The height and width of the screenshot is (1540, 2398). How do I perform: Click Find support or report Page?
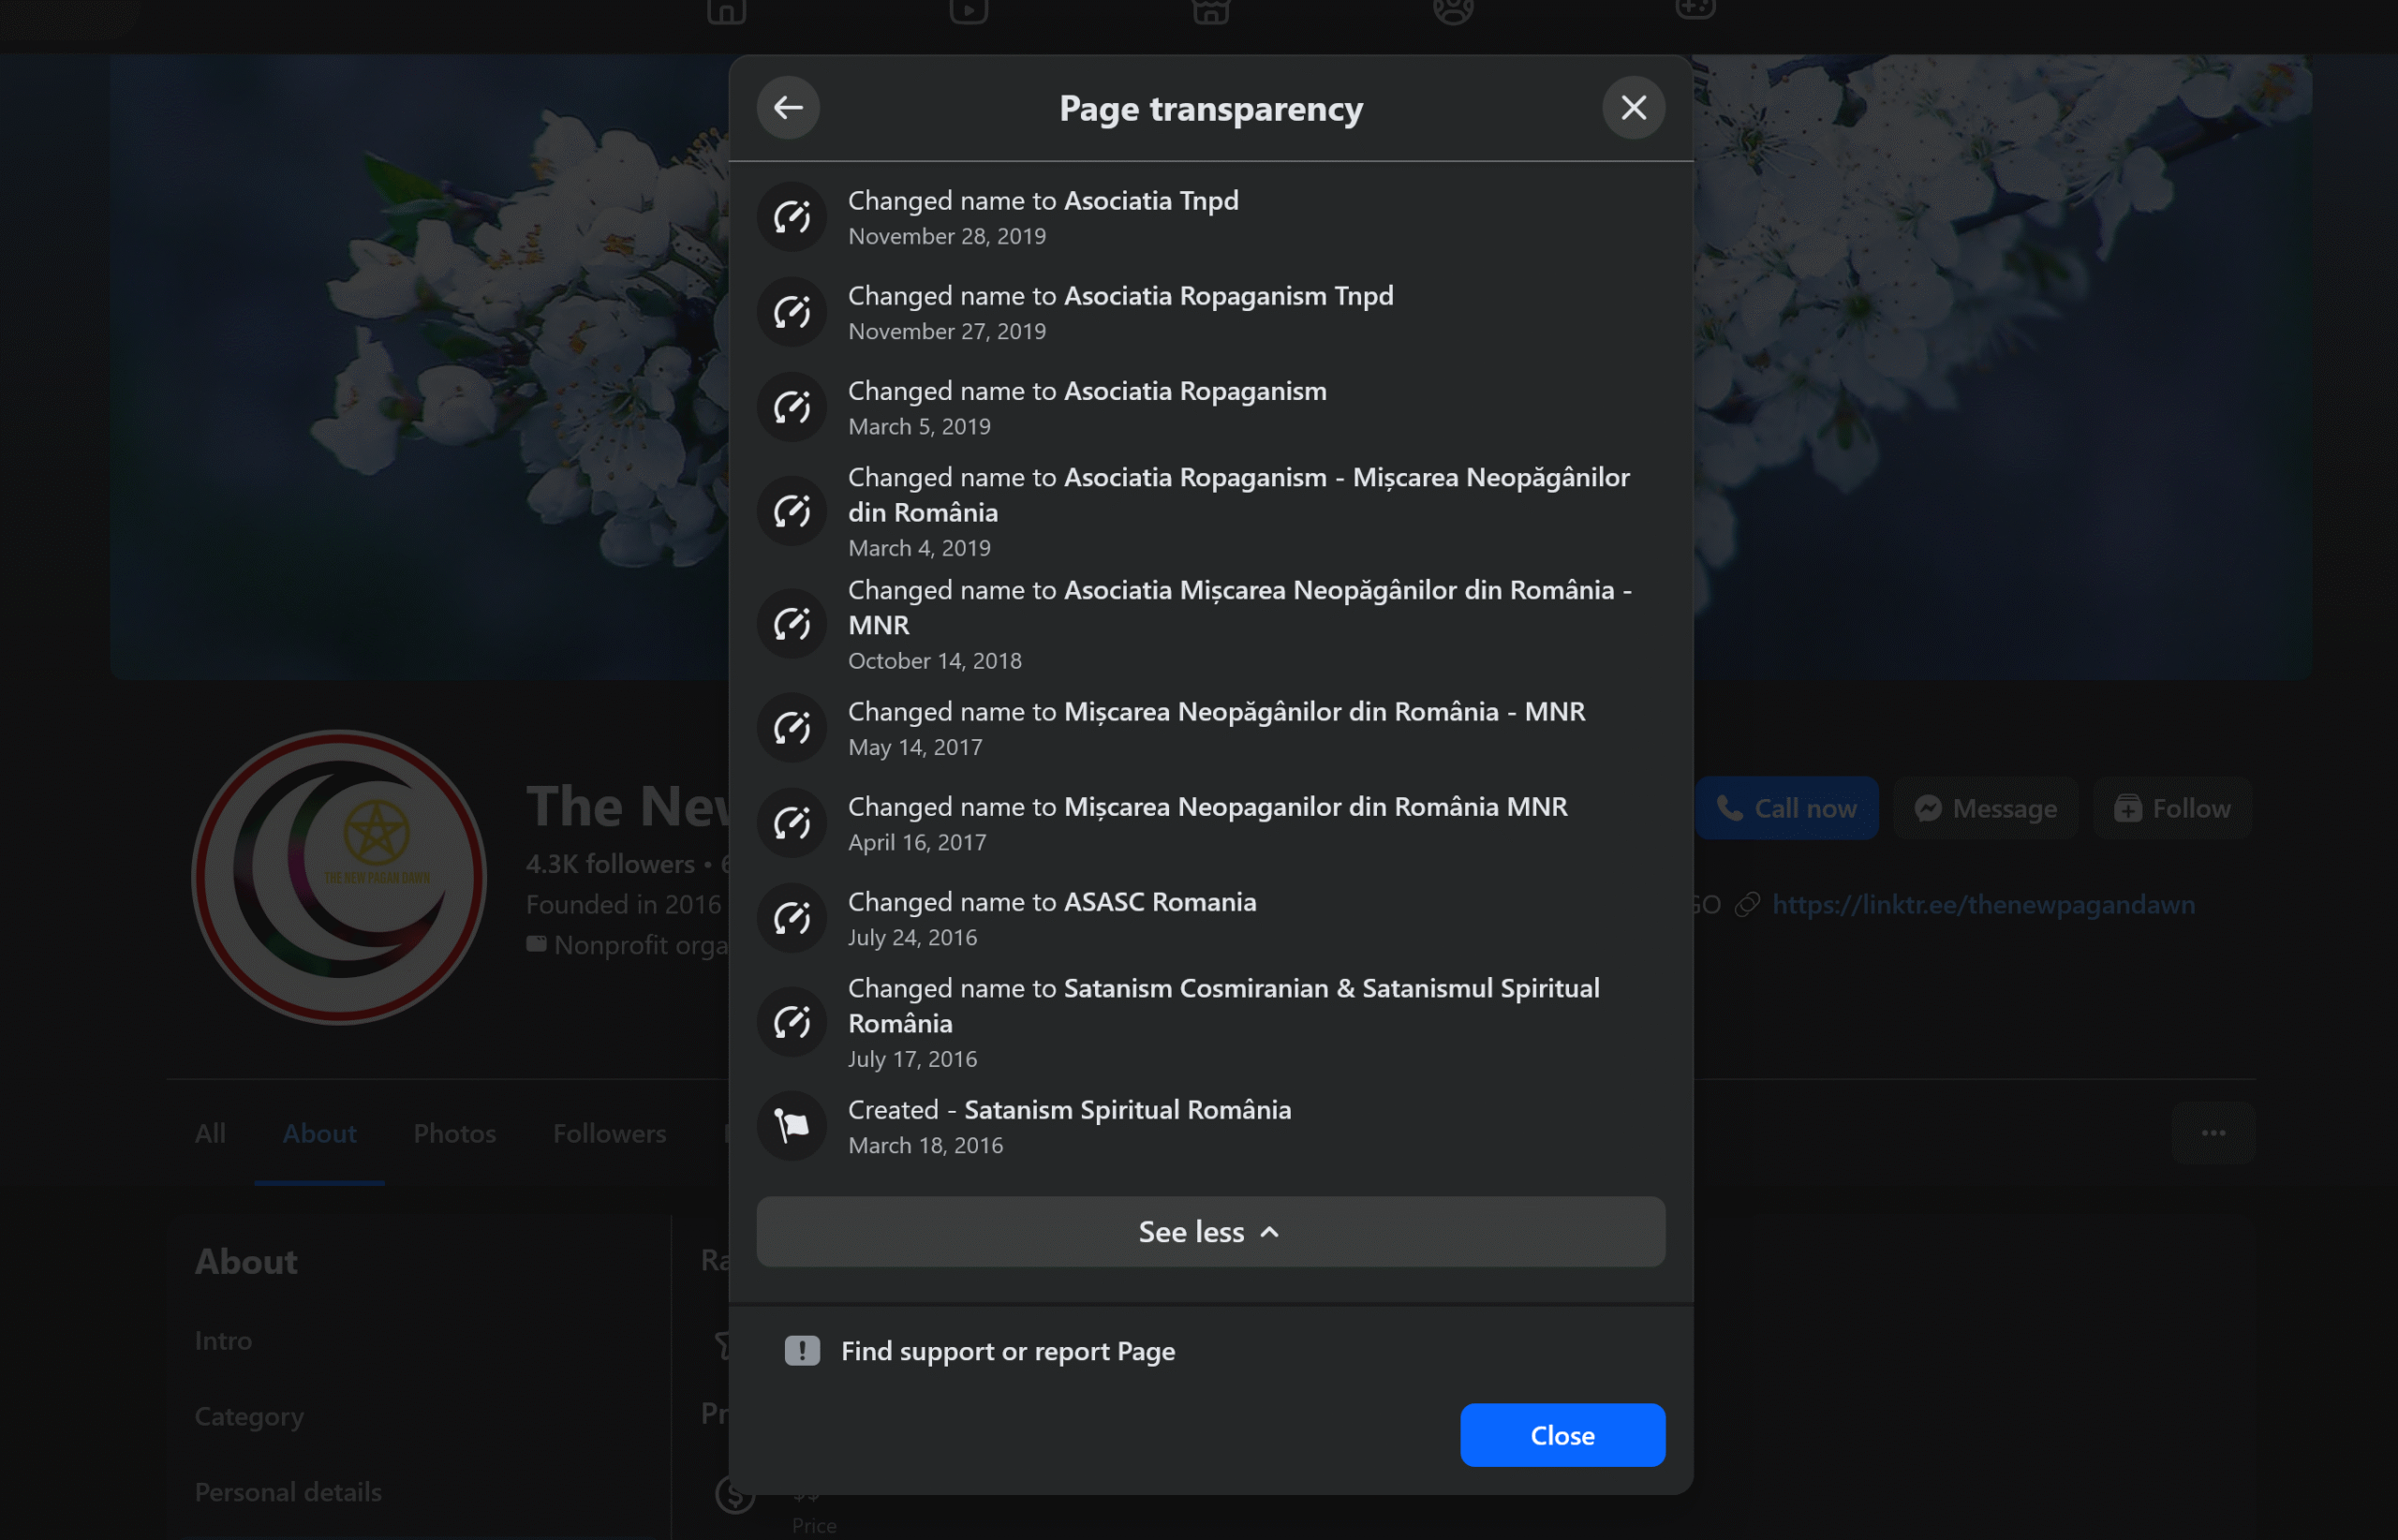point(1007,1351)
